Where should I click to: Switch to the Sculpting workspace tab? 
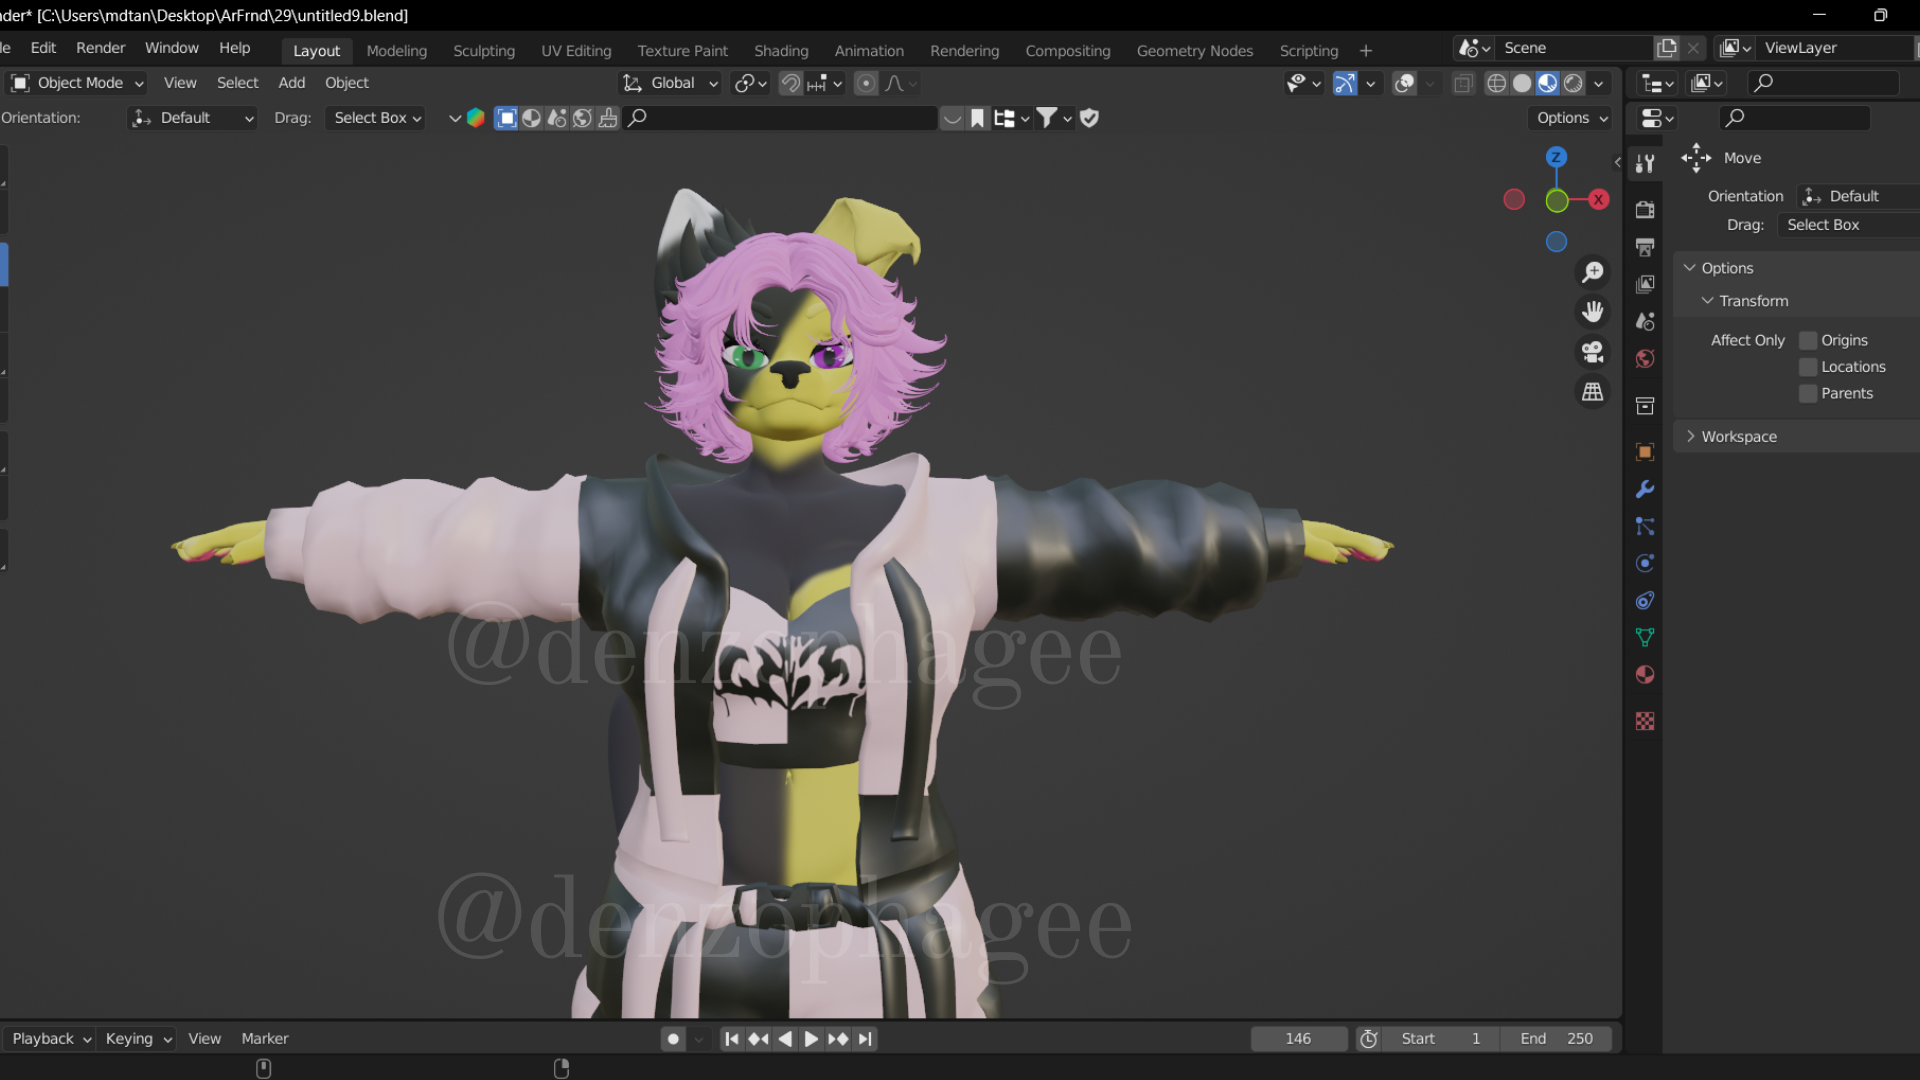(x=484, y=51)
